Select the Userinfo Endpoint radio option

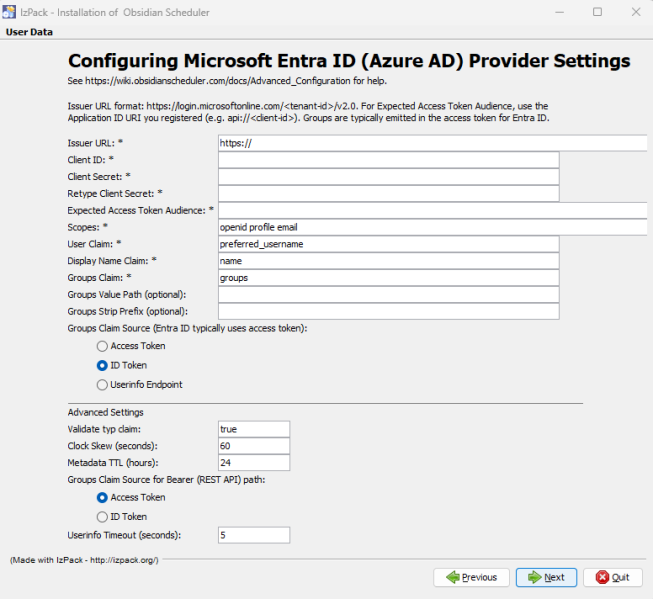(140, 384)
